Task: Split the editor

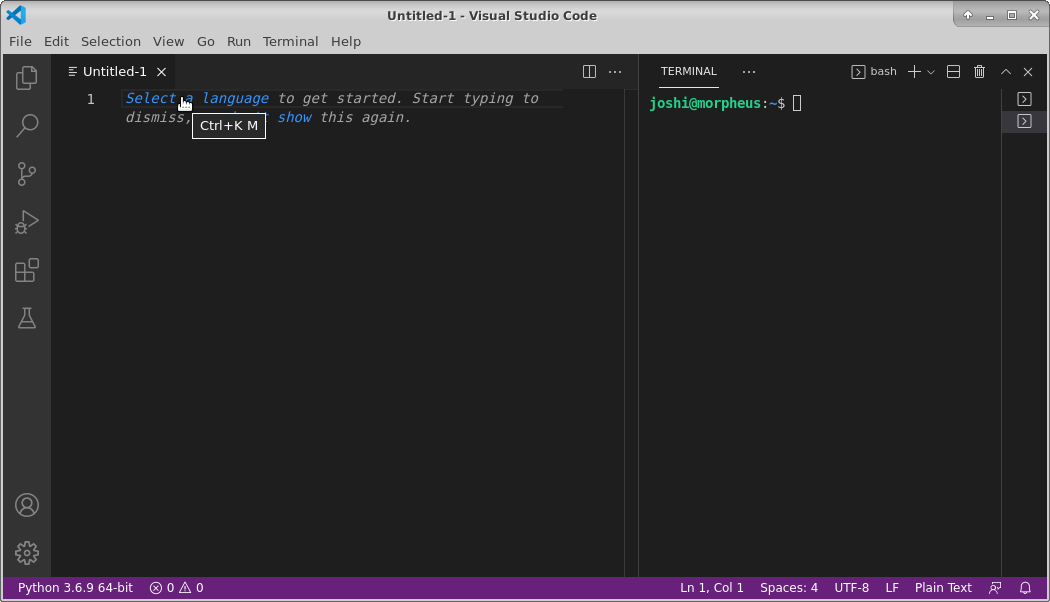Action: click(x=589, y=71)
